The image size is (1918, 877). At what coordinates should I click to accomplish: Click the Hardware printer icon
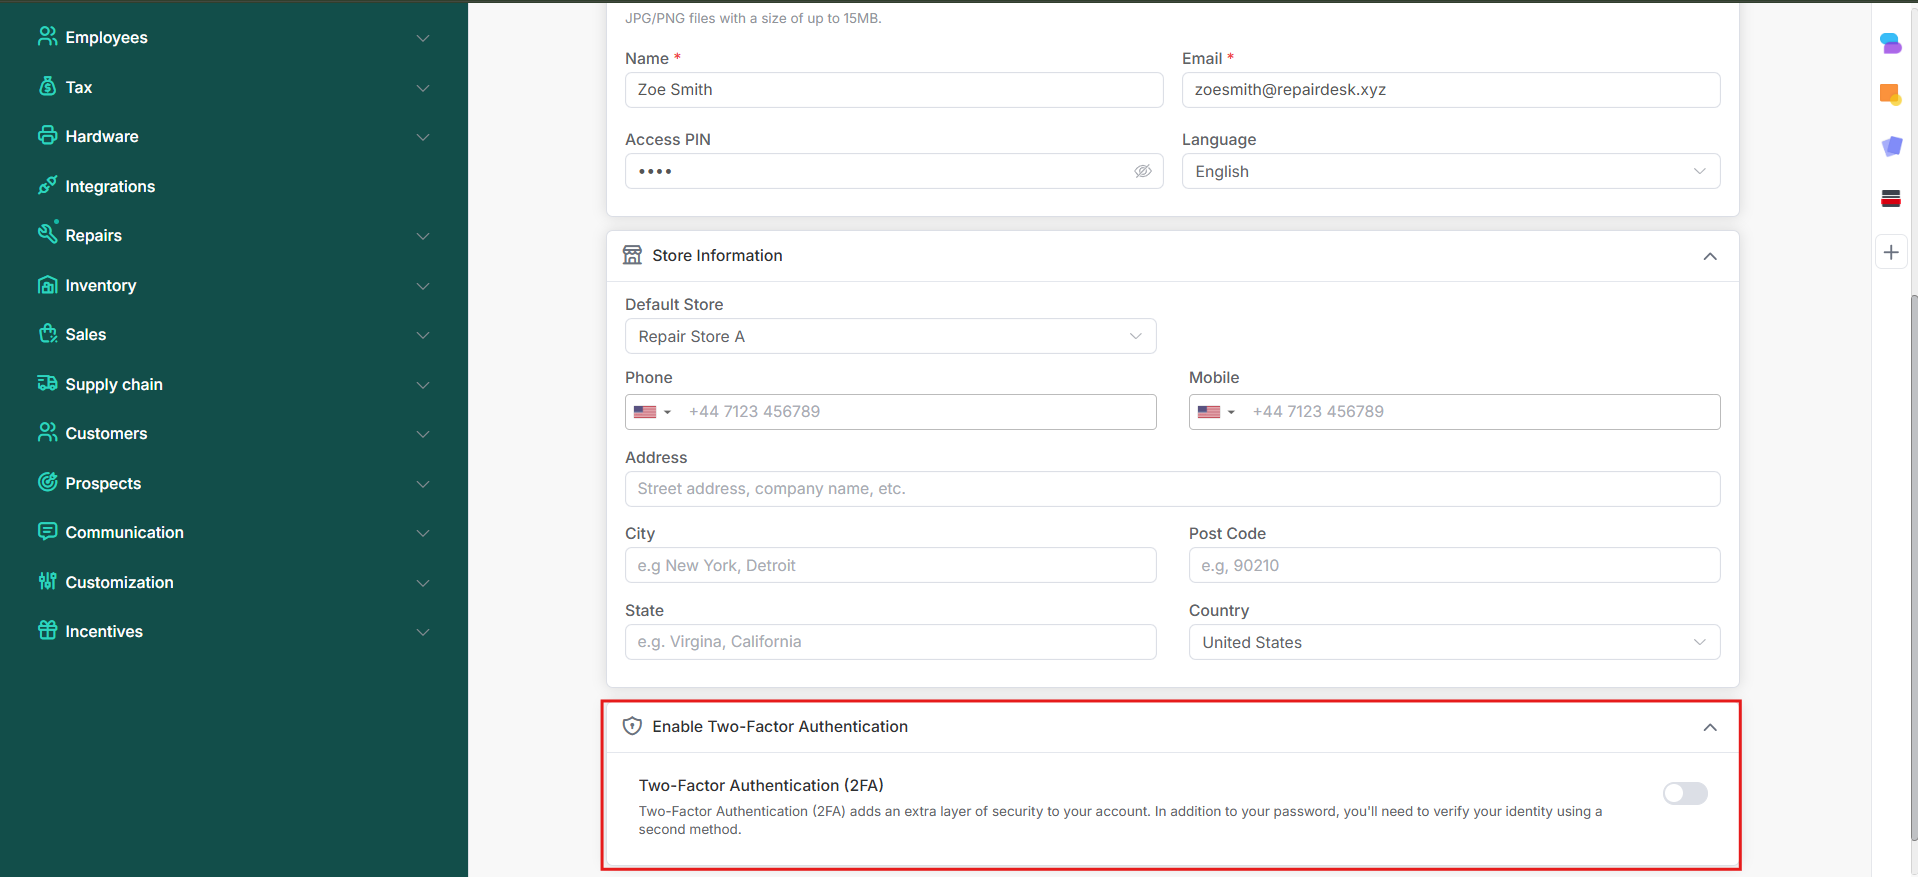pos(47,136)
